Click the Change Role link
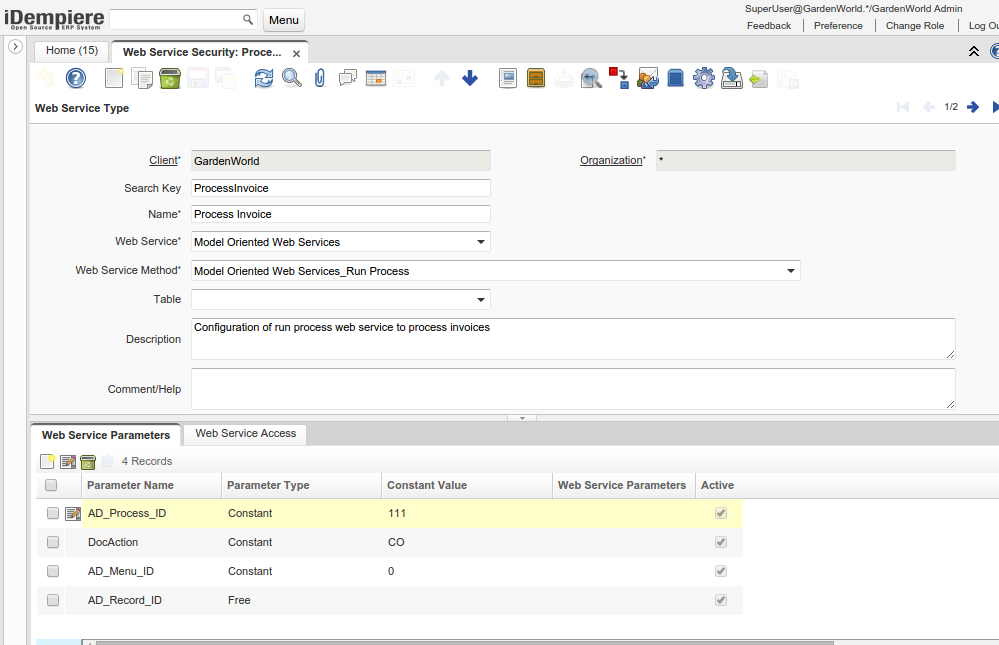 tap(914, 26)
